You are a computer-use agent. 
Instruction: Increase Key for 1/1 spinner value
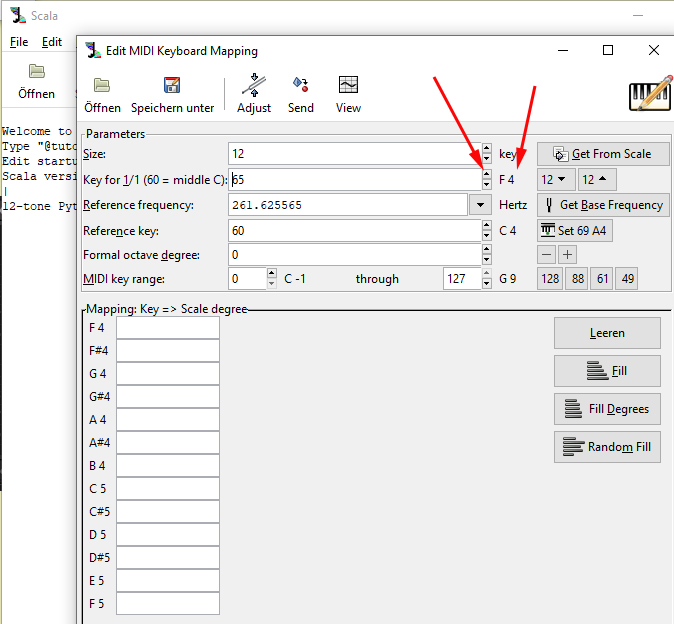[x=487, y=174]
